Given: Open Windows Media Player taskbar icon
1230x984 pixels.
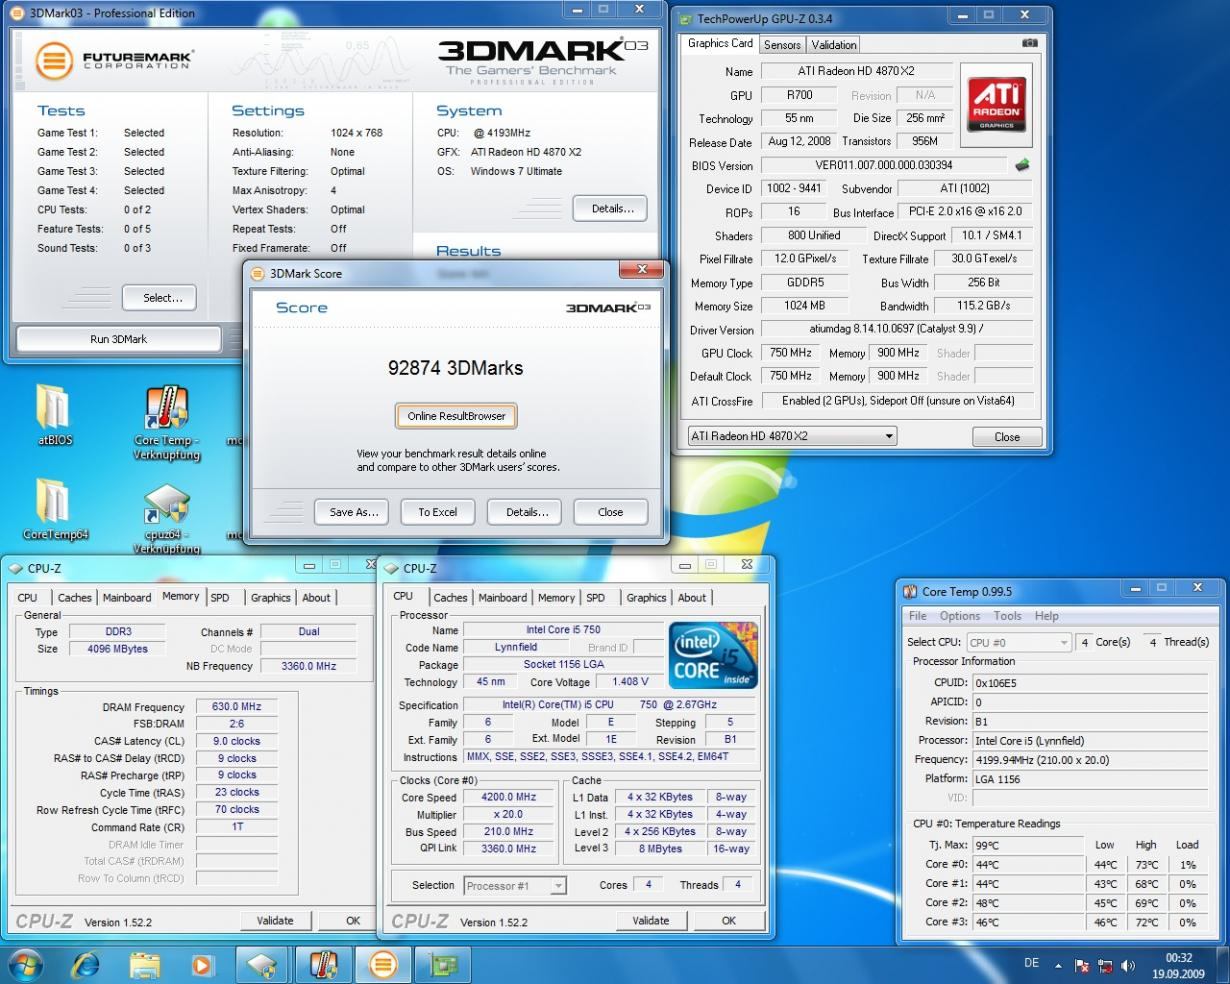Looking at the screenshot, I should tap(203, 965).
